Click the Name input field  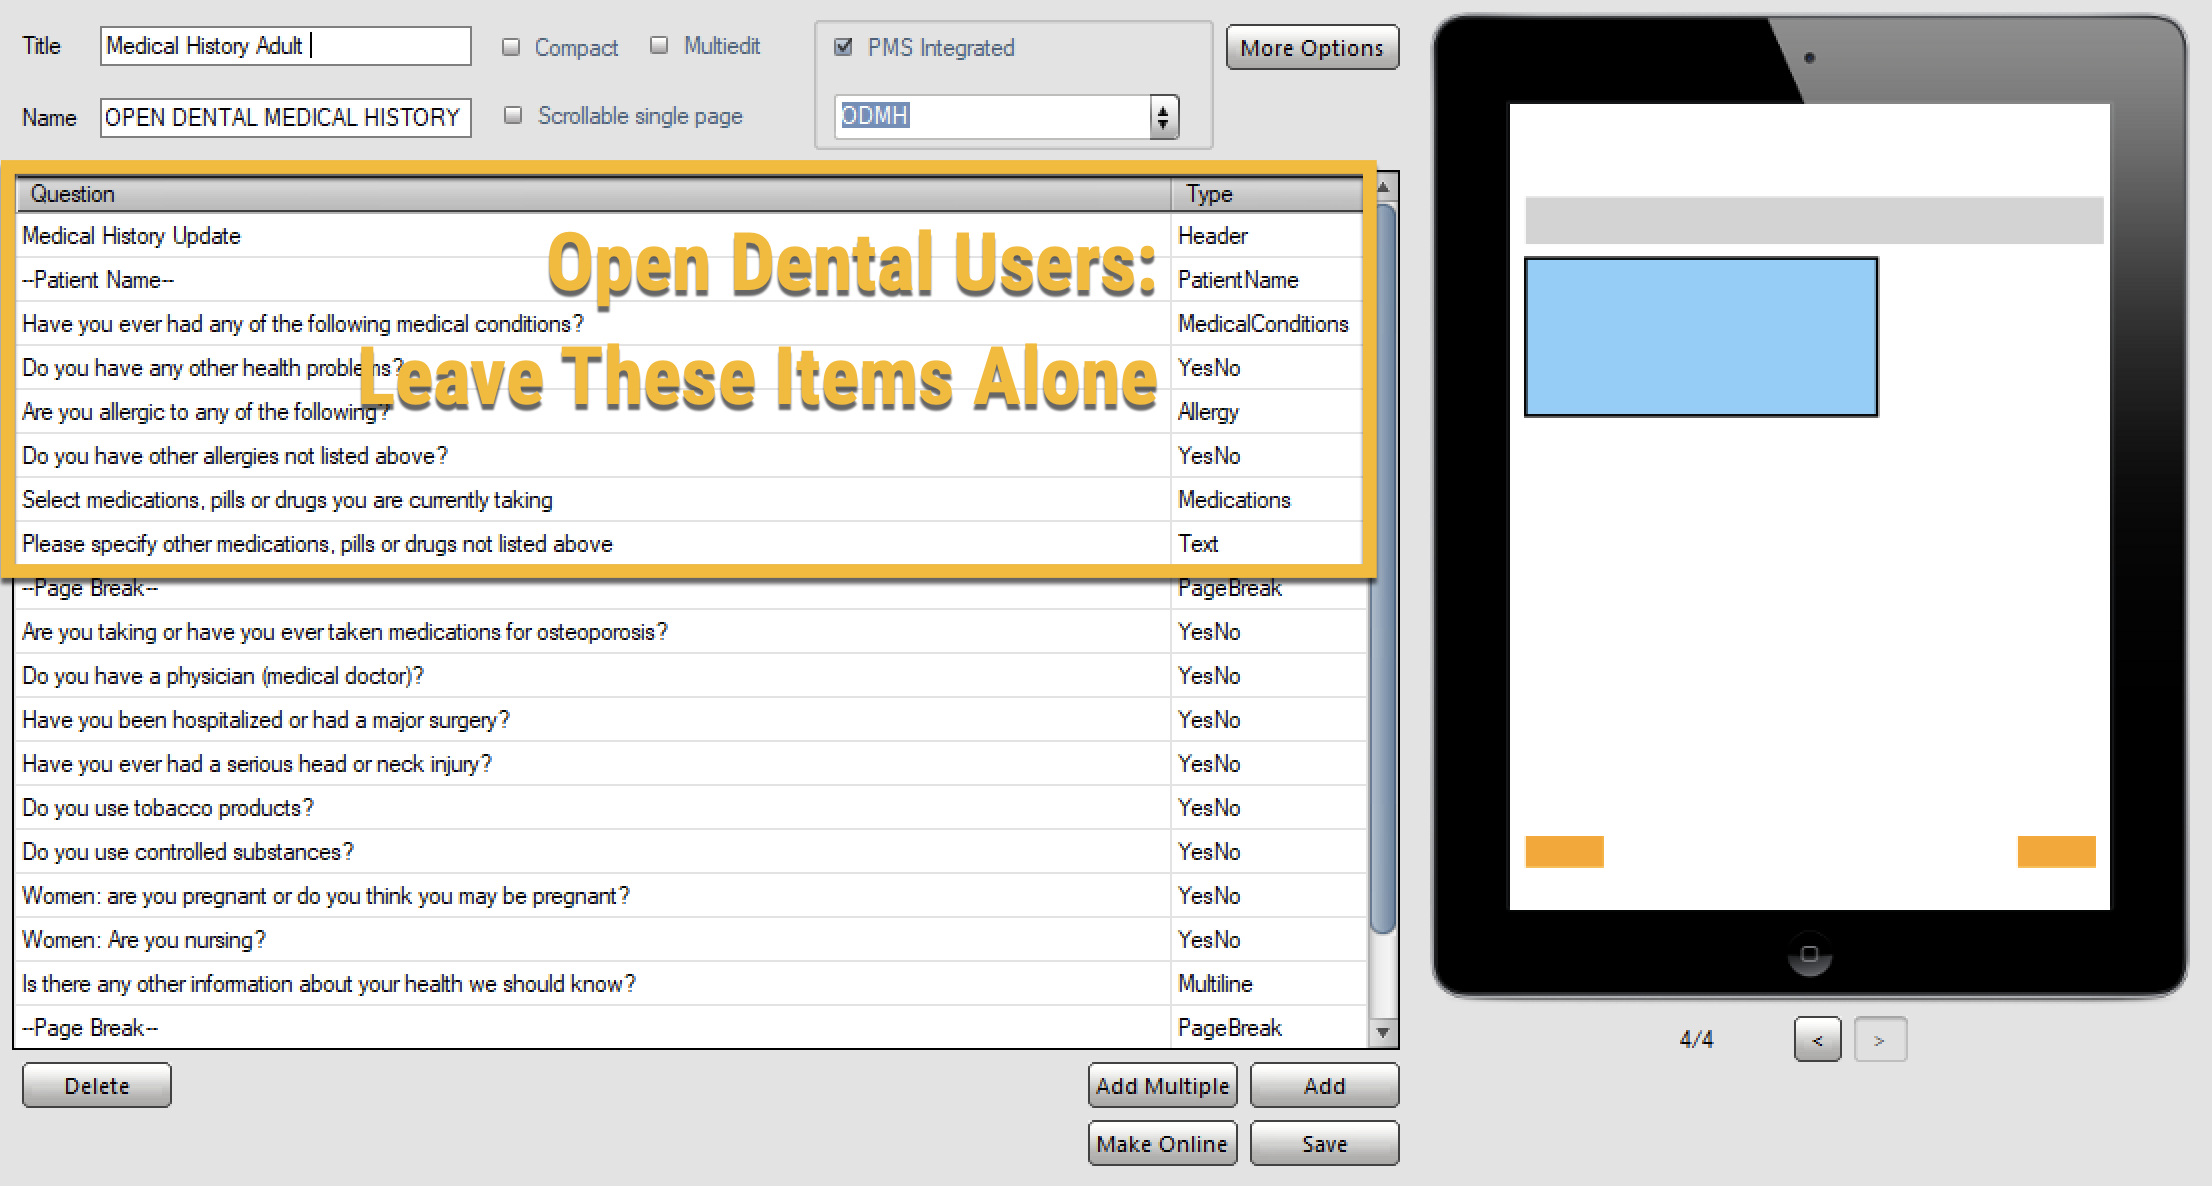click(285, 117)
